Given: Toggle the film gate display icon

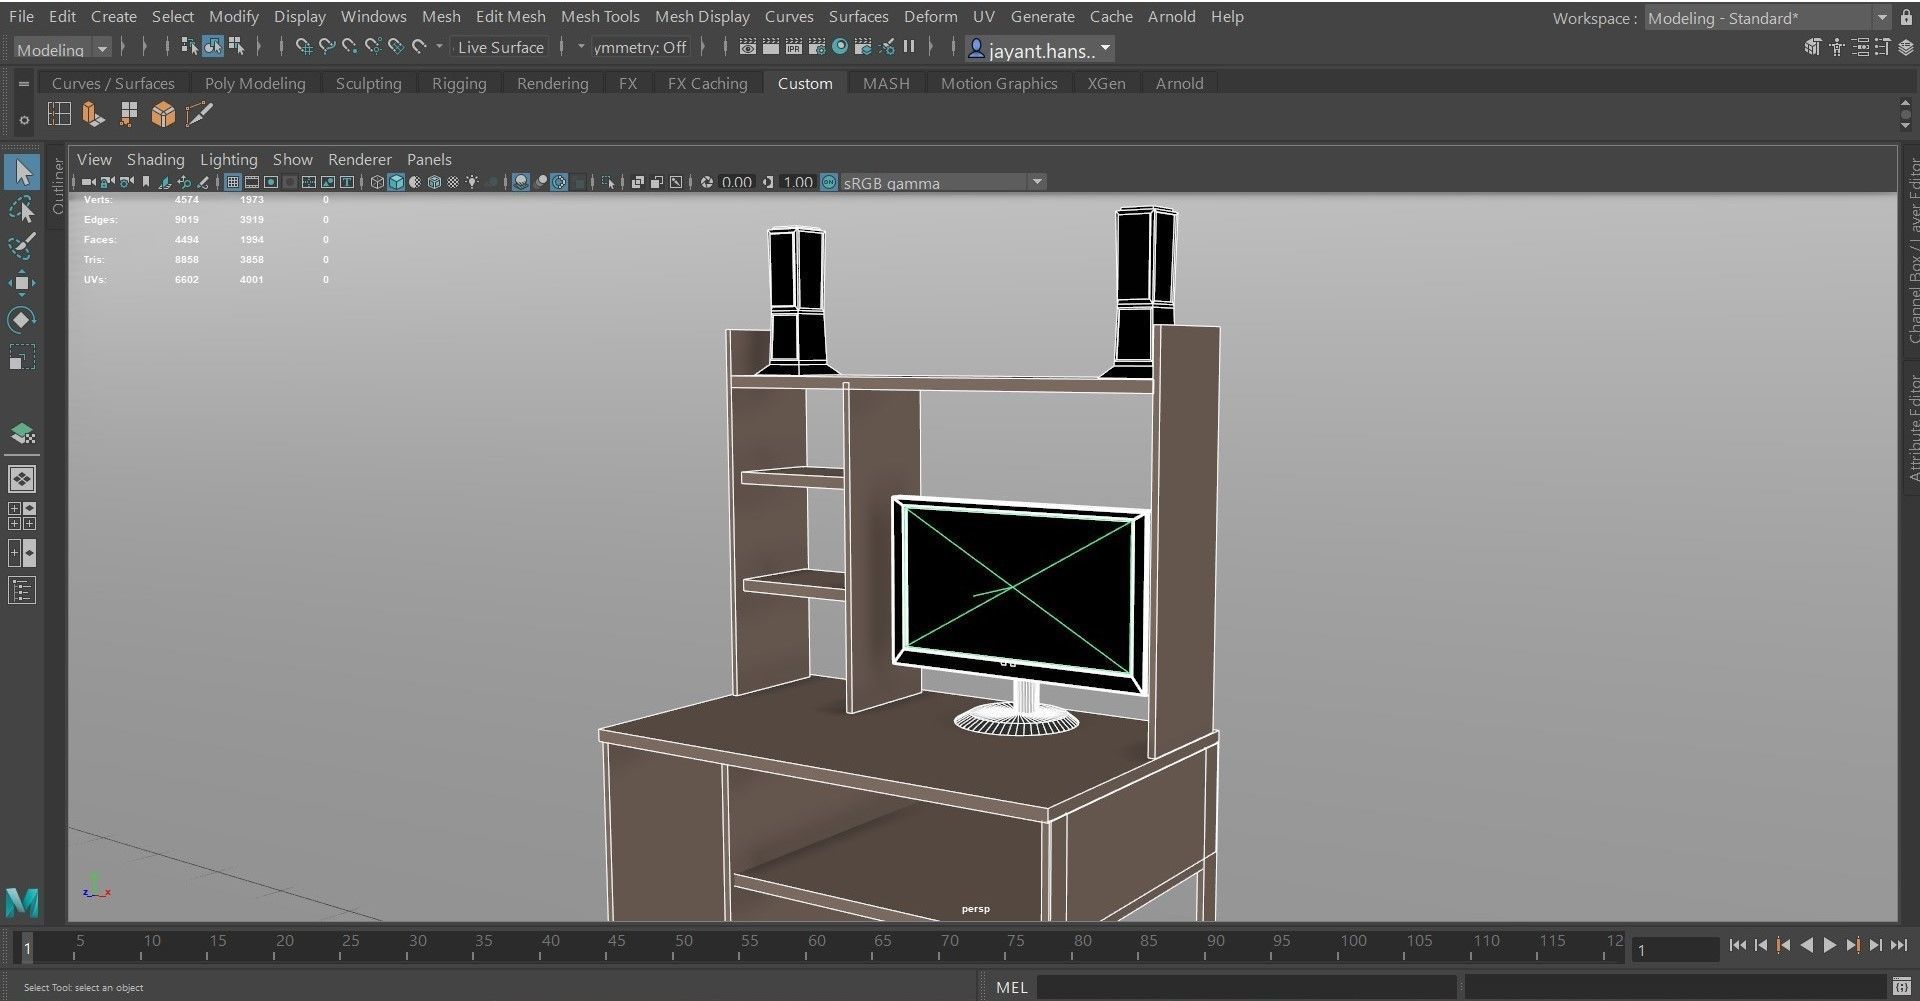Looking at the screenshot, I should coord(252,182).
